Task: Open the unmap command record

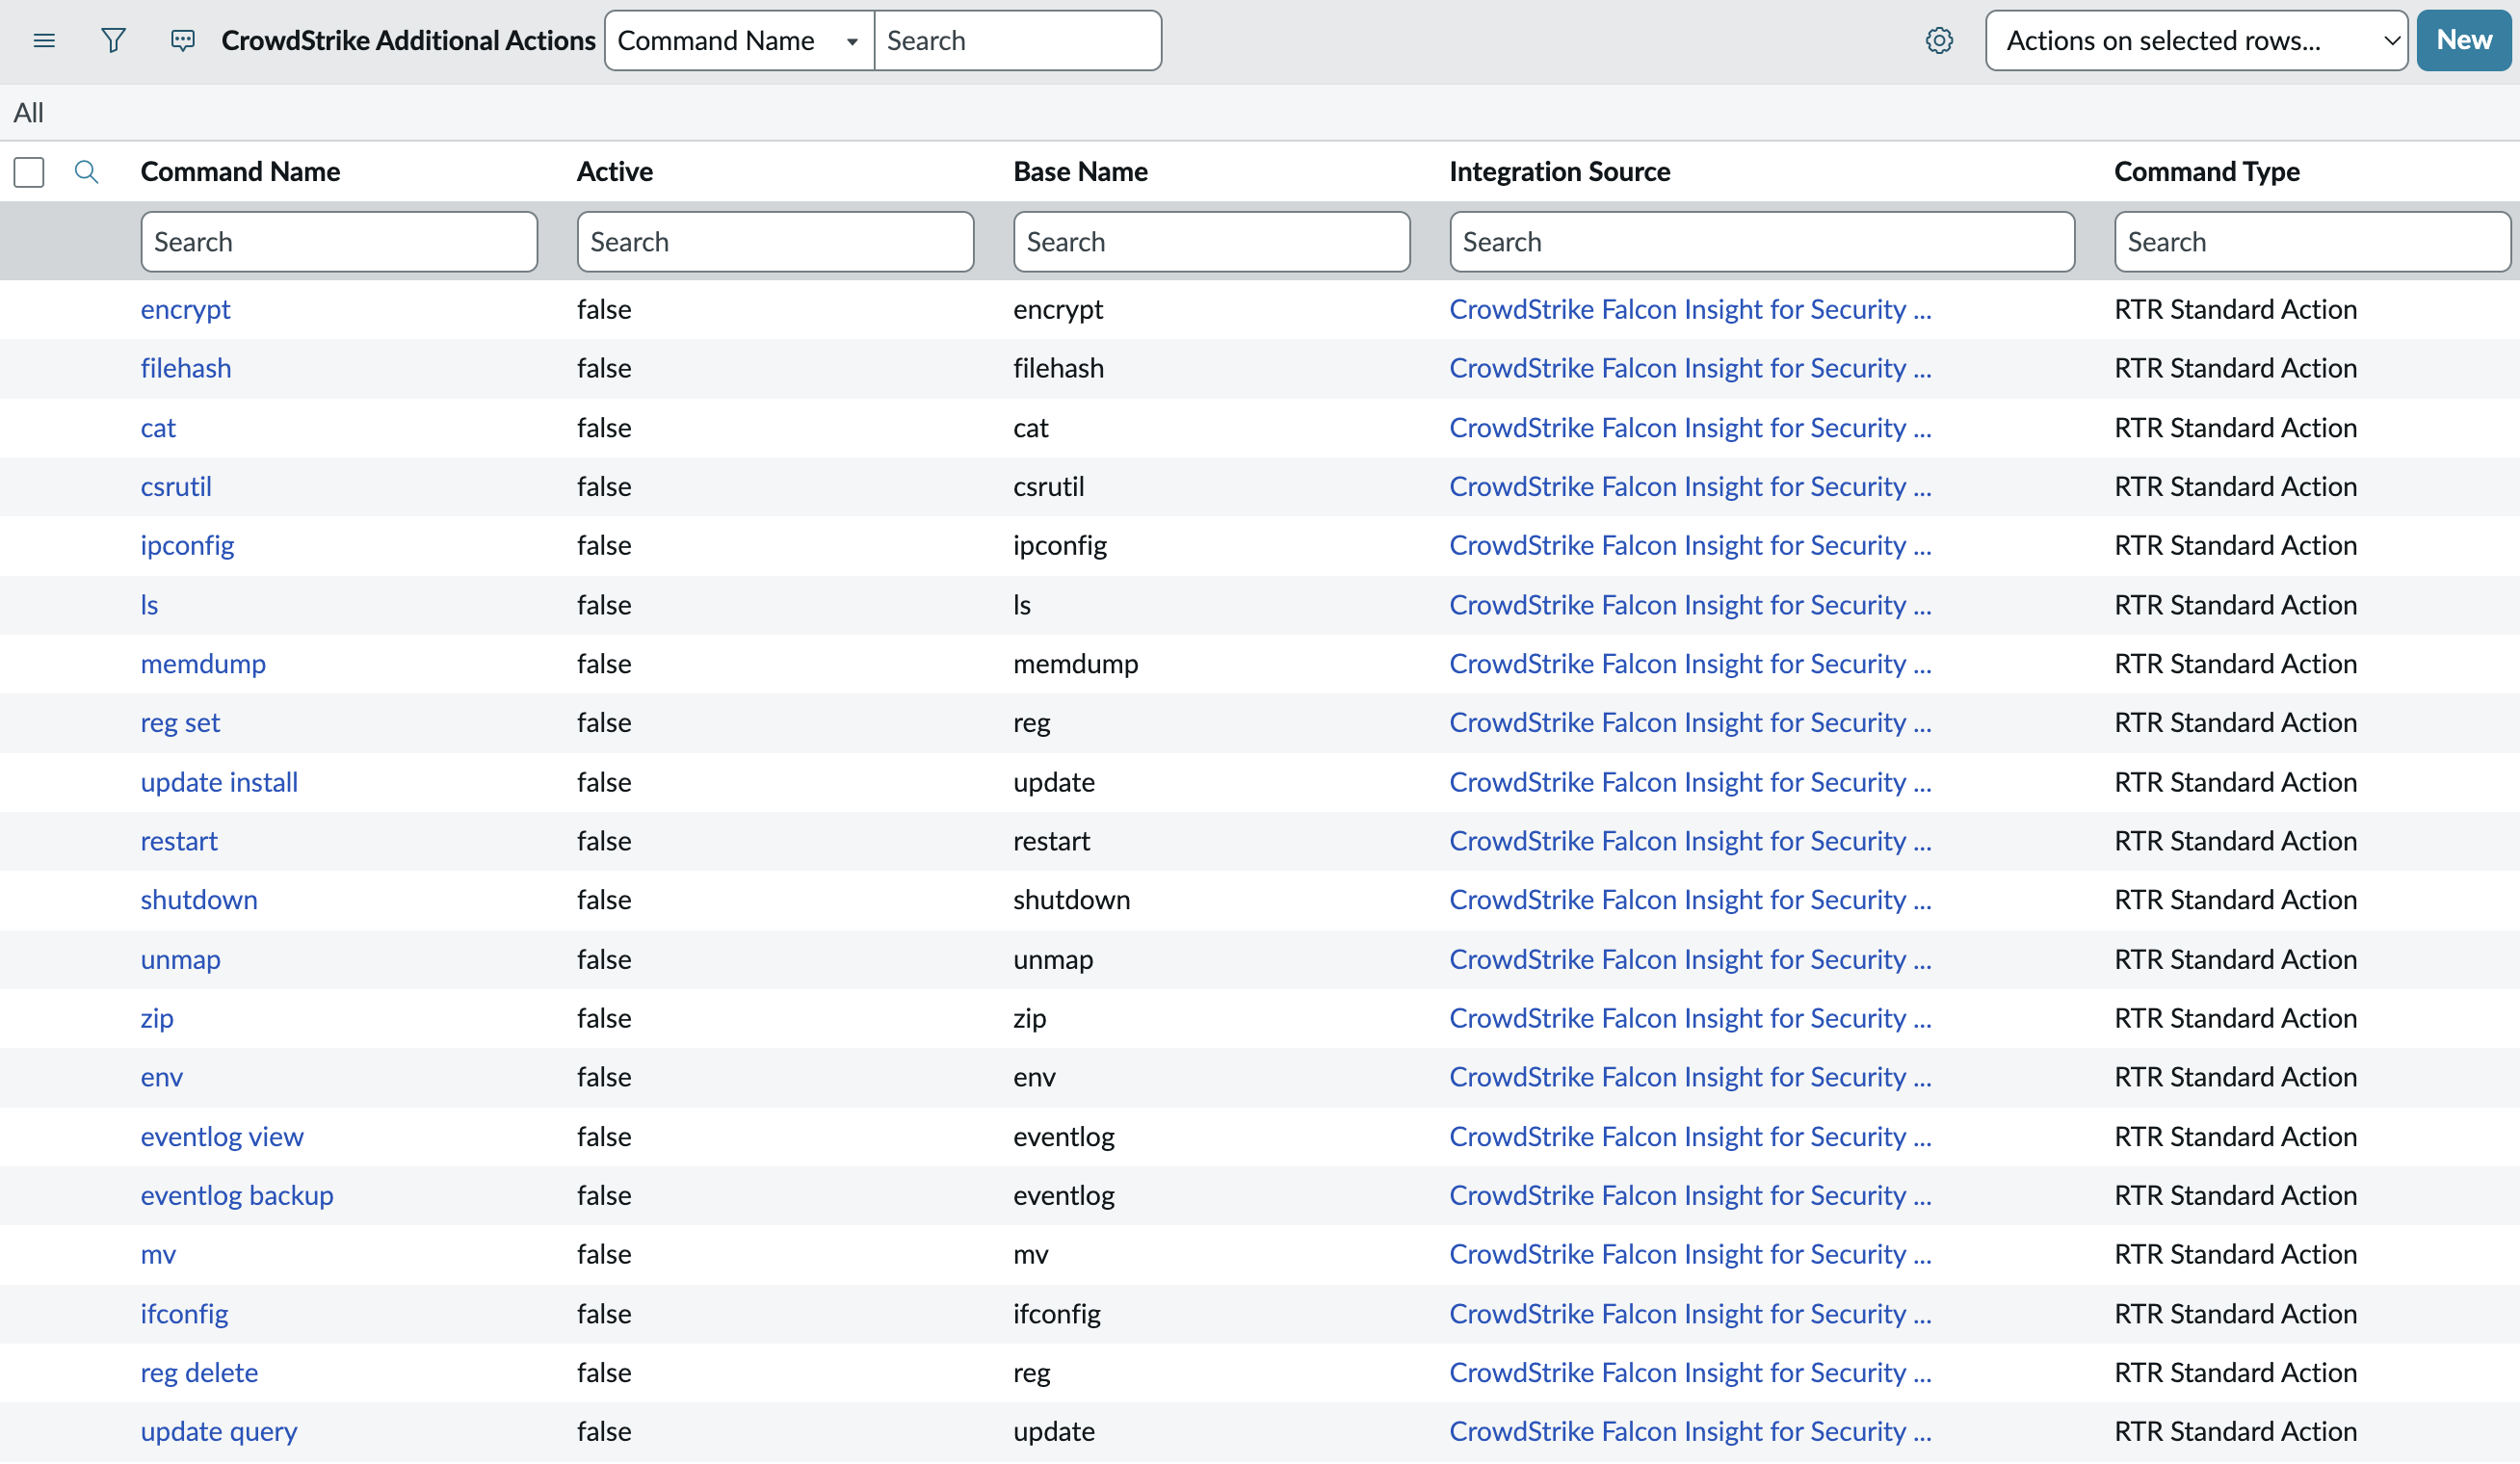Action: (180, 959)
